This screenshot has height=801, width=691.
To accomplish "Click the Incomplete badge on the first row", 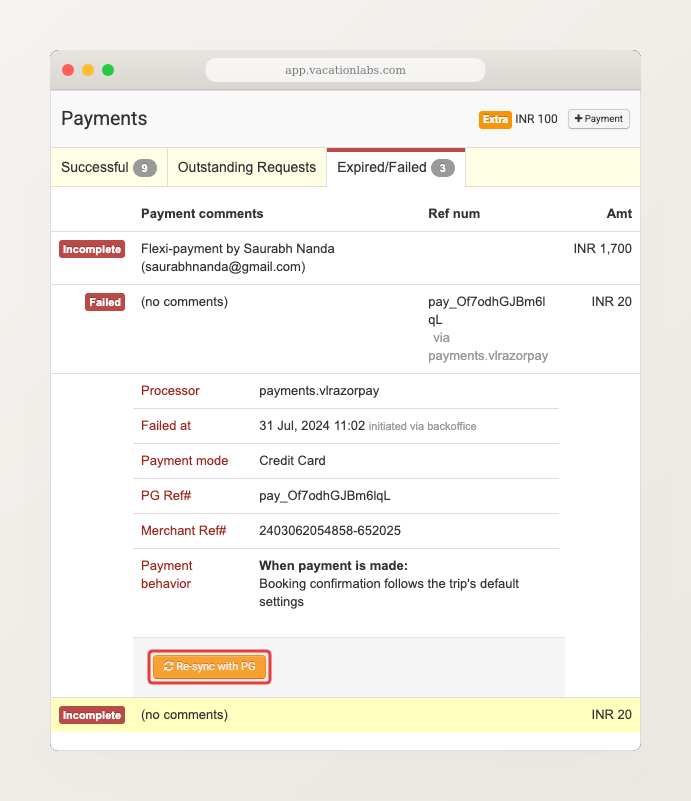I will 91,249.
